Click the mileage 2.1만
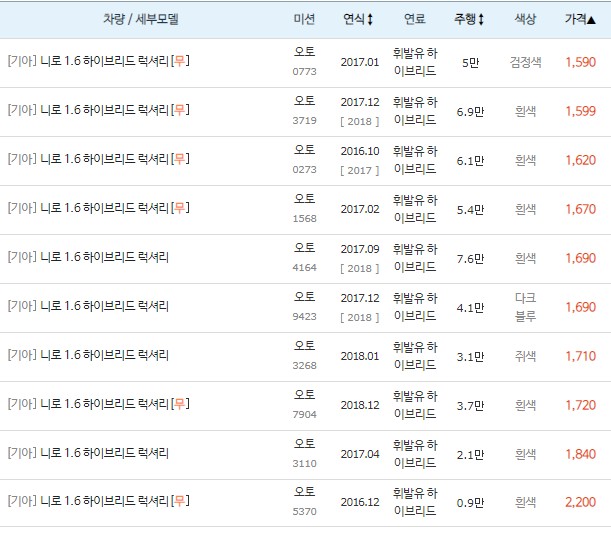 point(470,455)
